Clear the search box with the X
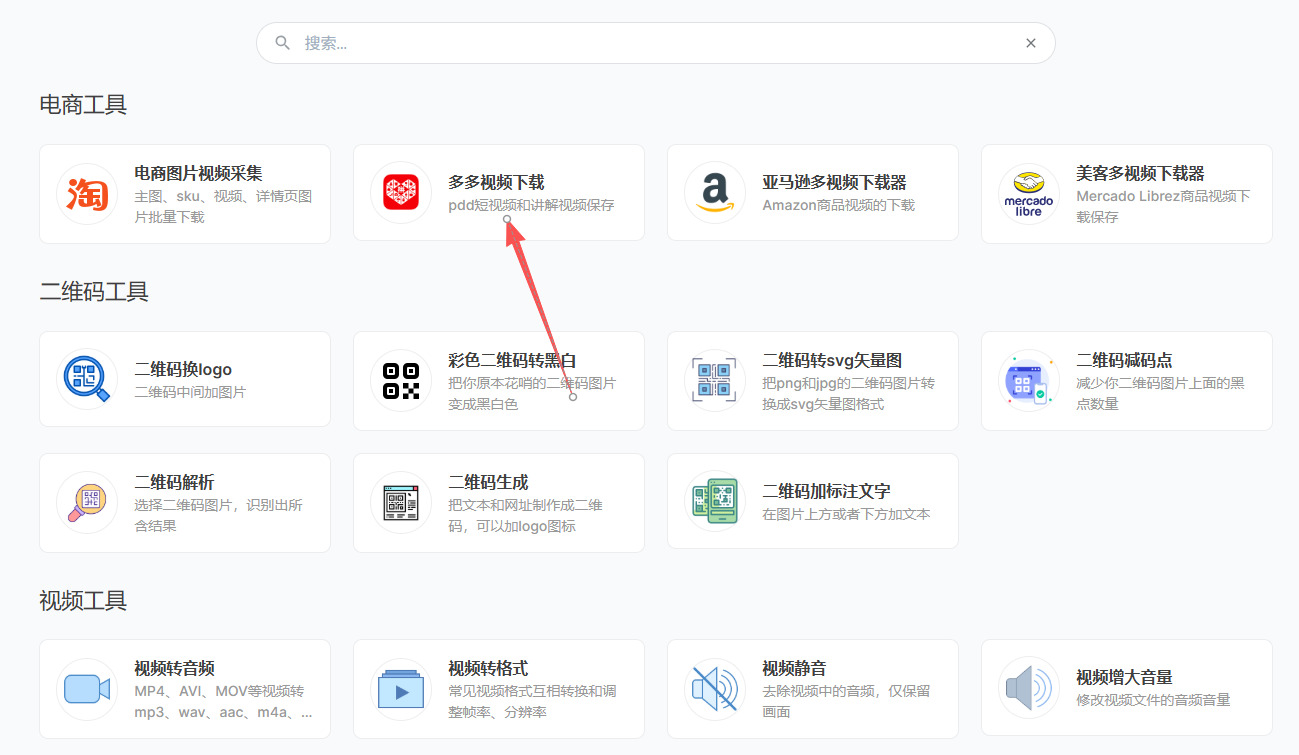The height and width of the screenshot is (755, 1299). tap(1031, 43)
